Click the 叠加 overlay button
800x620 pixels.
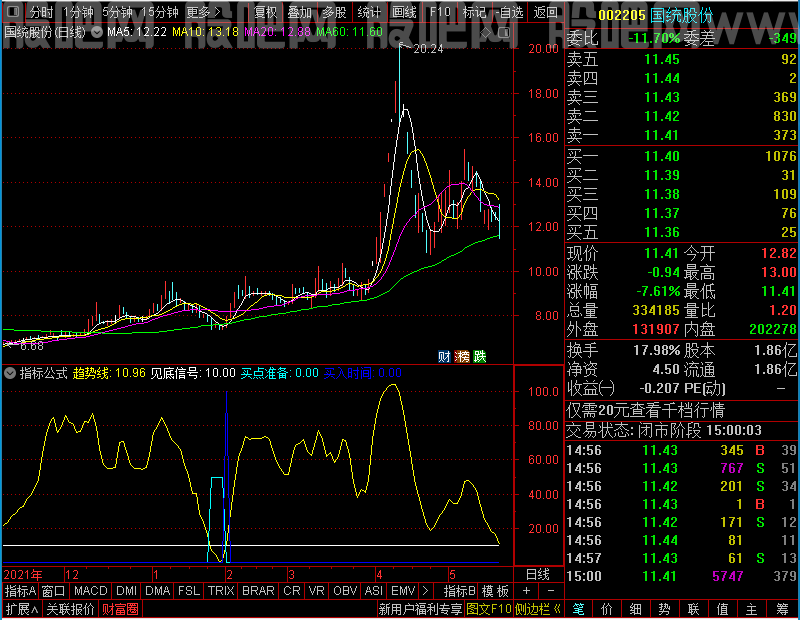pyautogui.click(x=299, y=12)
